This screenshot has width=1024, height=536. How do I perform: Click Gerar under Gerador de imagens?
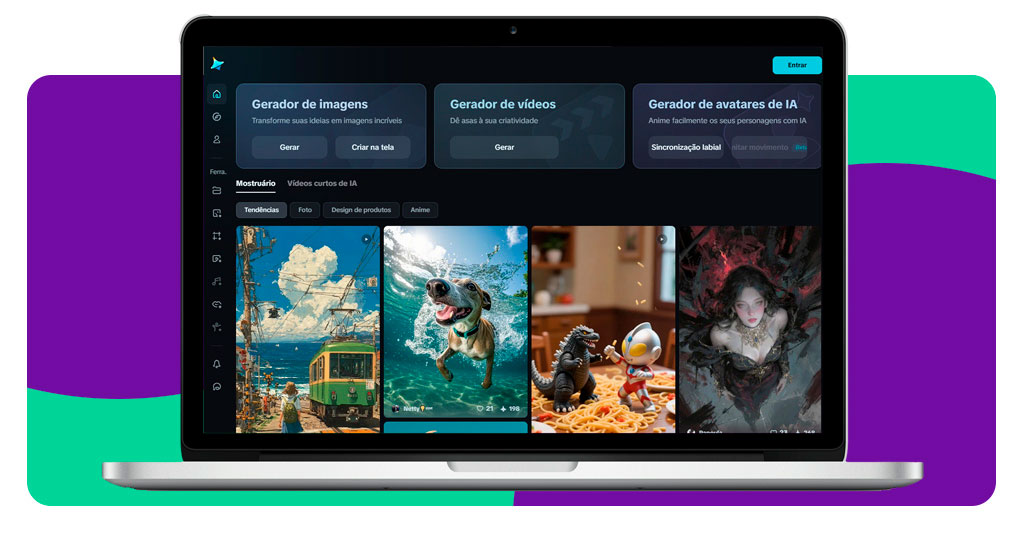pyautogui.click(x=289, y=147)
